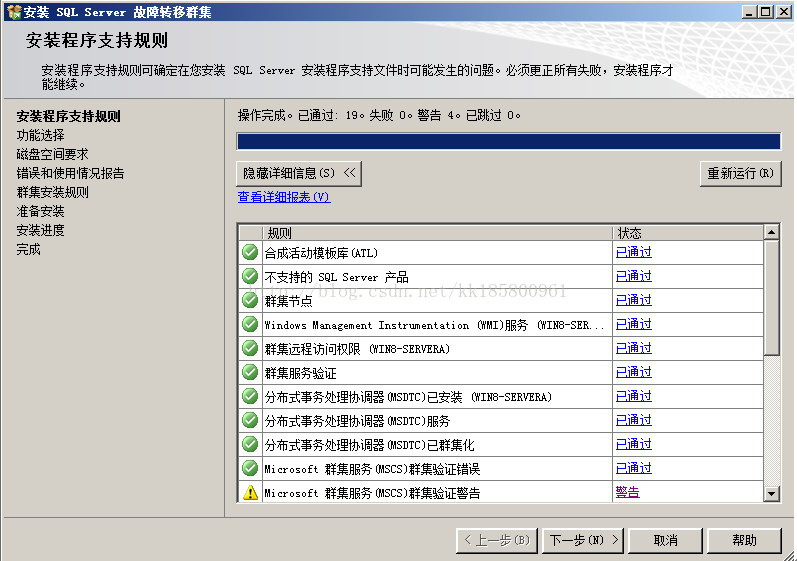797x561 pixels.
Task: Click green check icon for MSCS 群集验证错误
Action: (x=250, y=468)
